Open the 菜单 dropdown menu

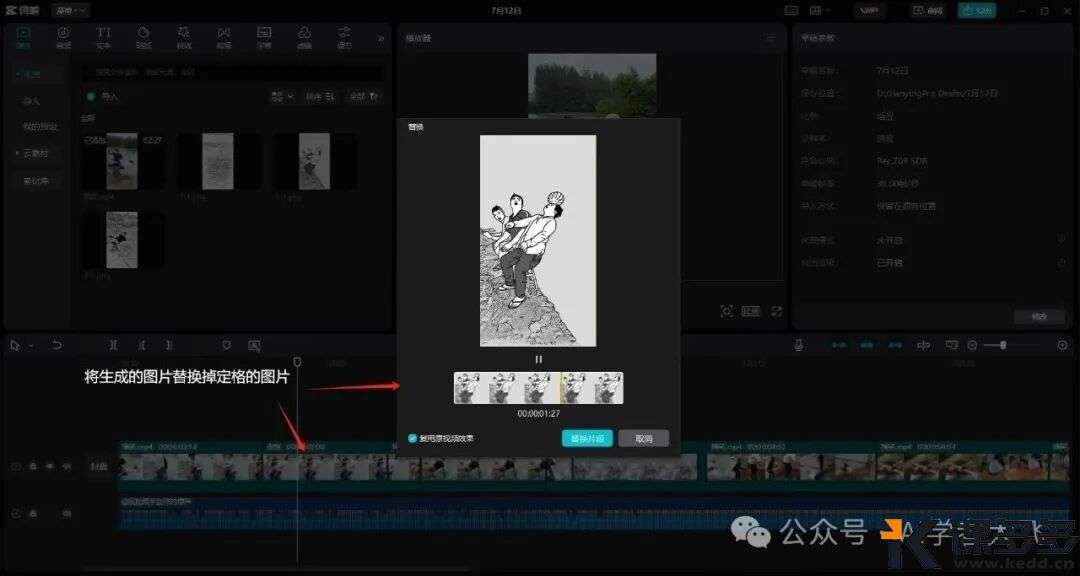(x=70, y=10)
